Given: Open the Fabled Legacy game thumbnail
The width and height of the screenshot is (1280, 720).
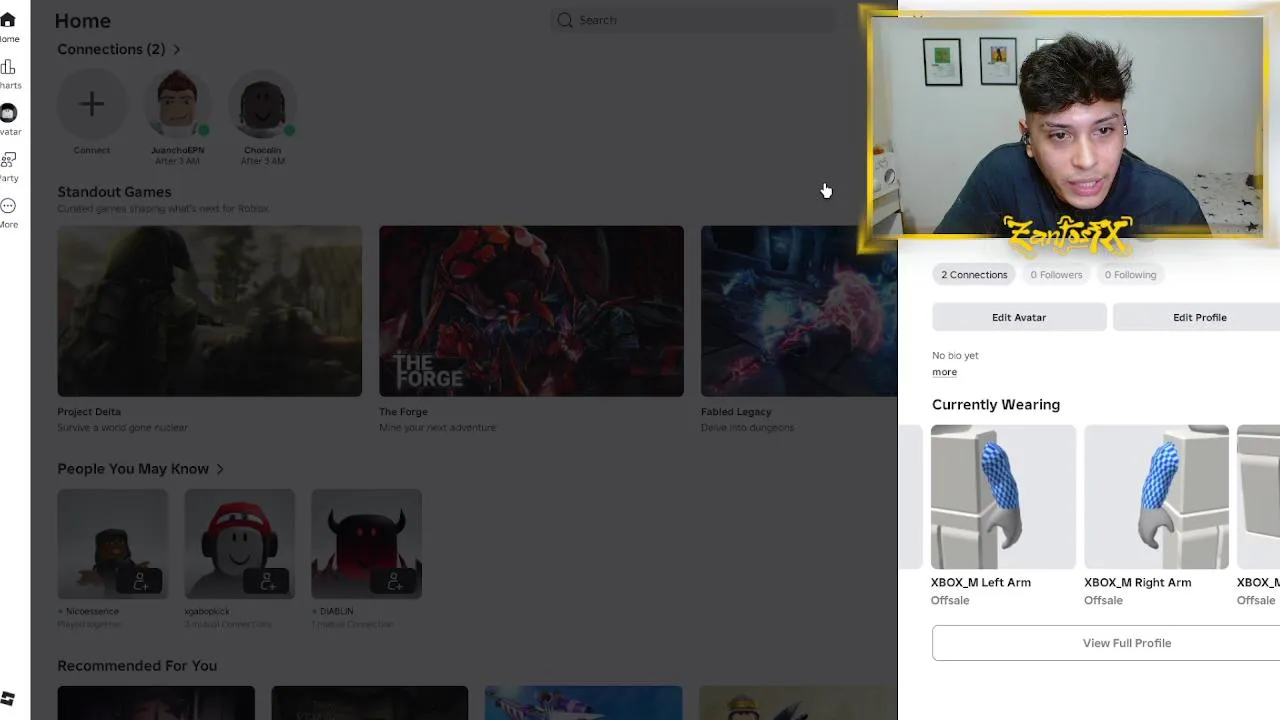Looking at the screenshot, I should 799,311.
